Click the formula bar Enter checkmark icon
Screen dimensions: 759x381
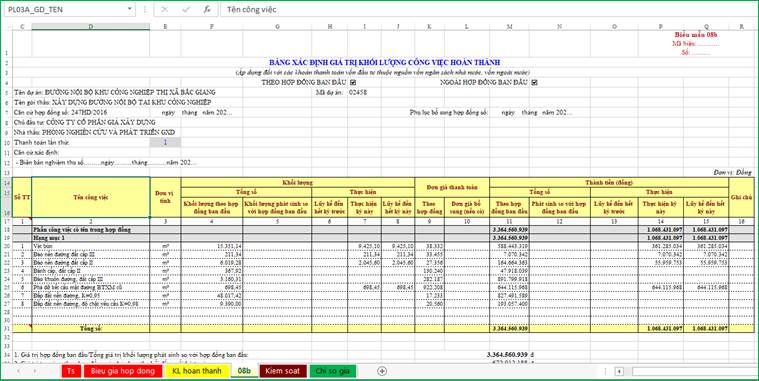[186, 9]
